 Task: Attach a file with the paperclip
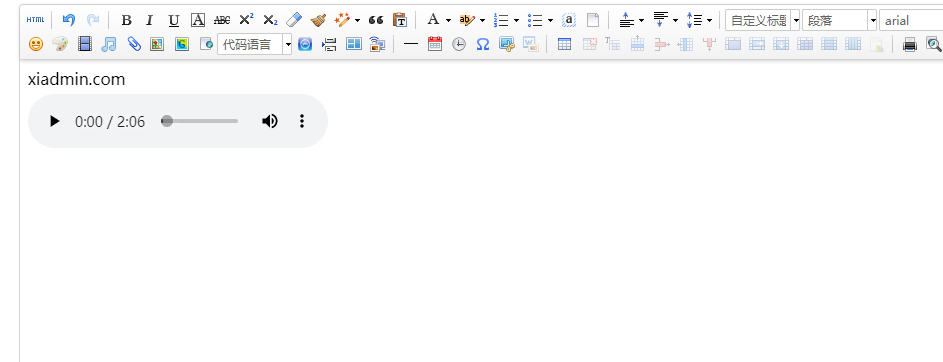(x=134, y=44)
